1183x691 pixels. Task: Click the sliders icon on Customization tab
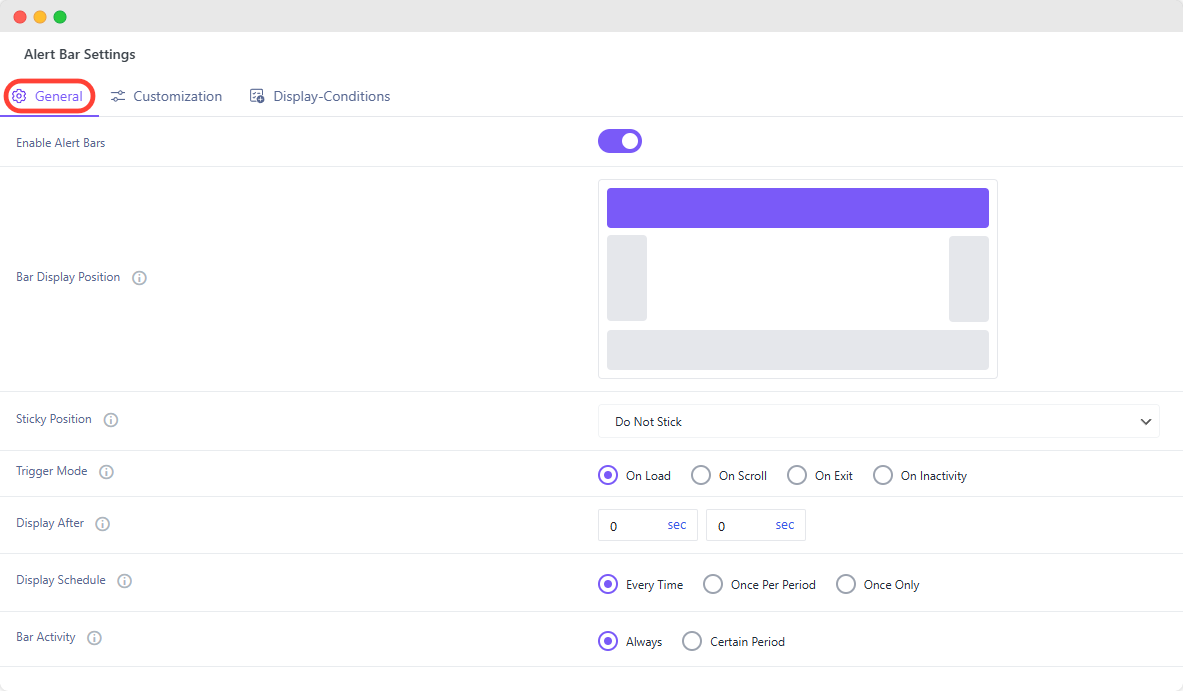coord(119,96)
